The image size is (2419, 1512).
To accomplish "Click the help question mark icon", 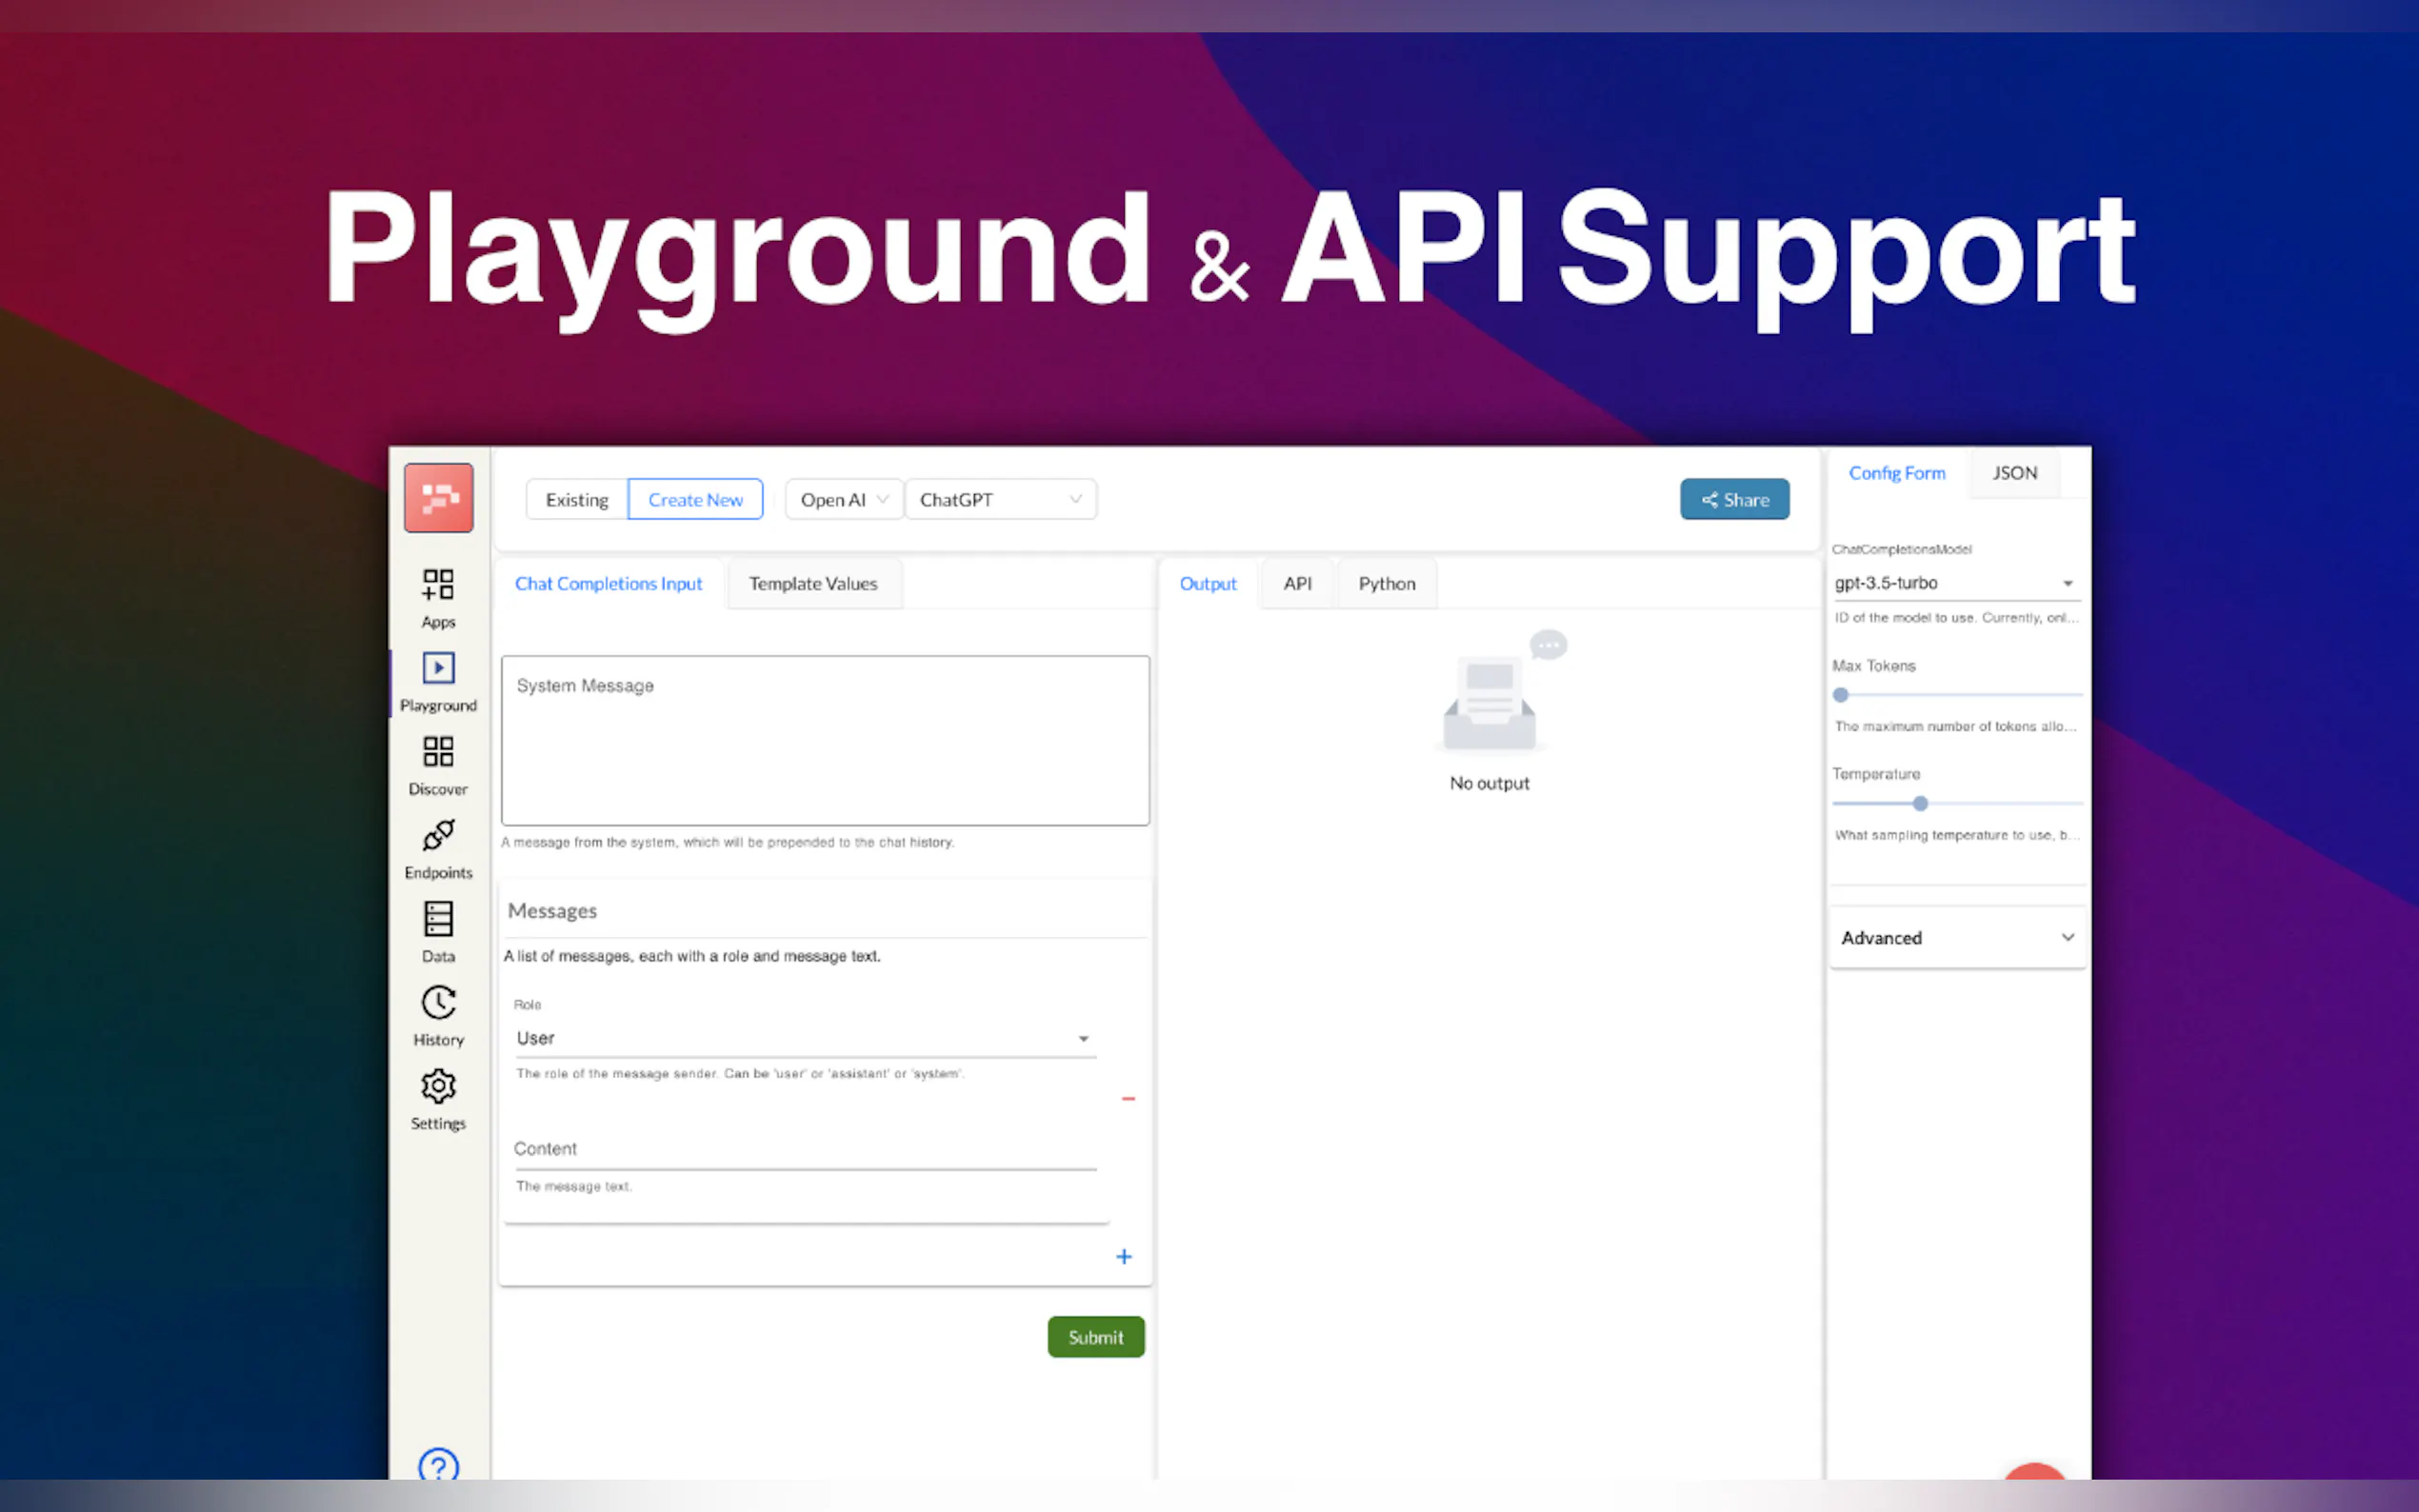I will [438, 1466].
